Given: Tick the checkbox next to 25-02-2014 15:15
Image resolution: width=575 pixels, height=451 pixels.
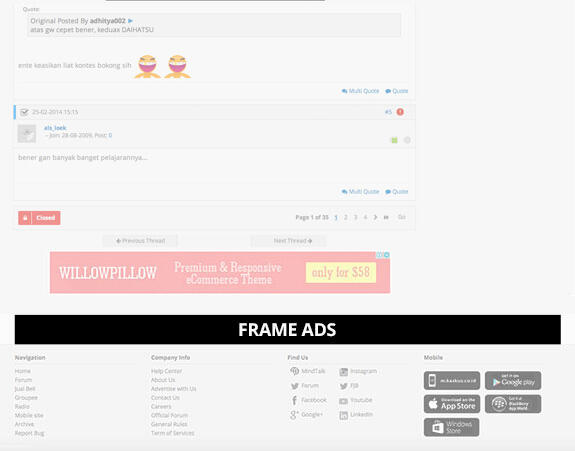Looking at the screenshot, I should [x=24, y=112].
